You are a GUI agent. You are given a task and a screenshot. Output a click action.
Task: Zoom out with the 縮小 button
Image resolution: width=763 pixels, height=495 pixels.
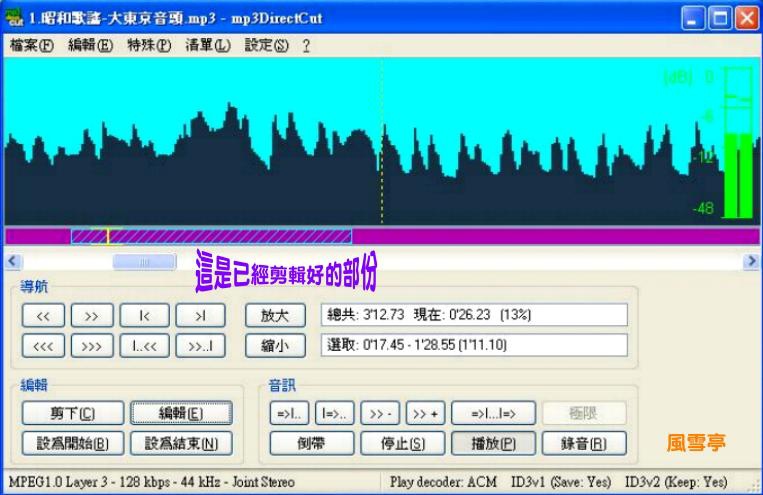pos(275,346)
